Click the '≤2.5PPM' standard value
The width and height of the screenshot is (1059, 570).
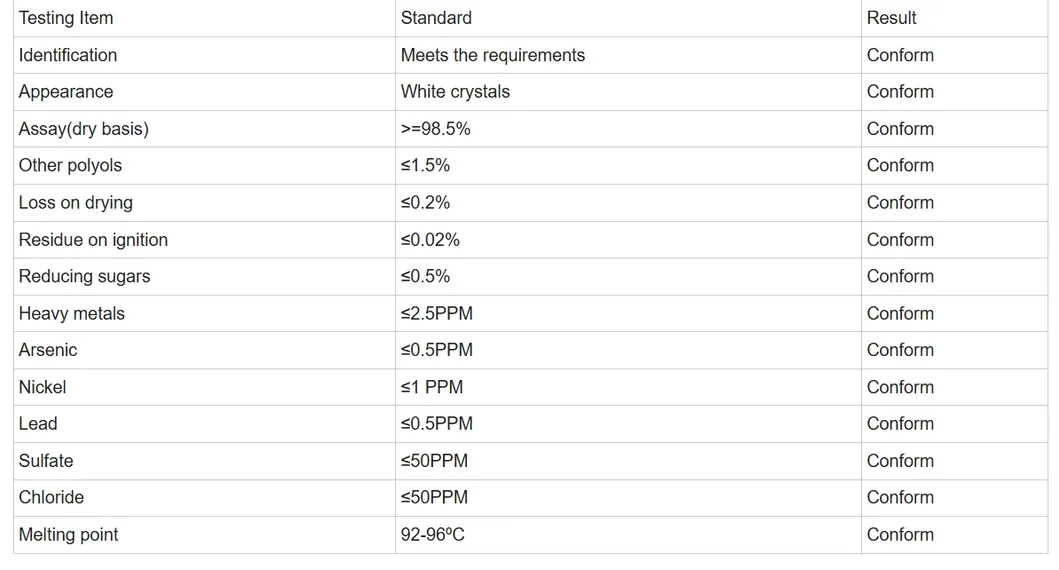coord(437,314)
